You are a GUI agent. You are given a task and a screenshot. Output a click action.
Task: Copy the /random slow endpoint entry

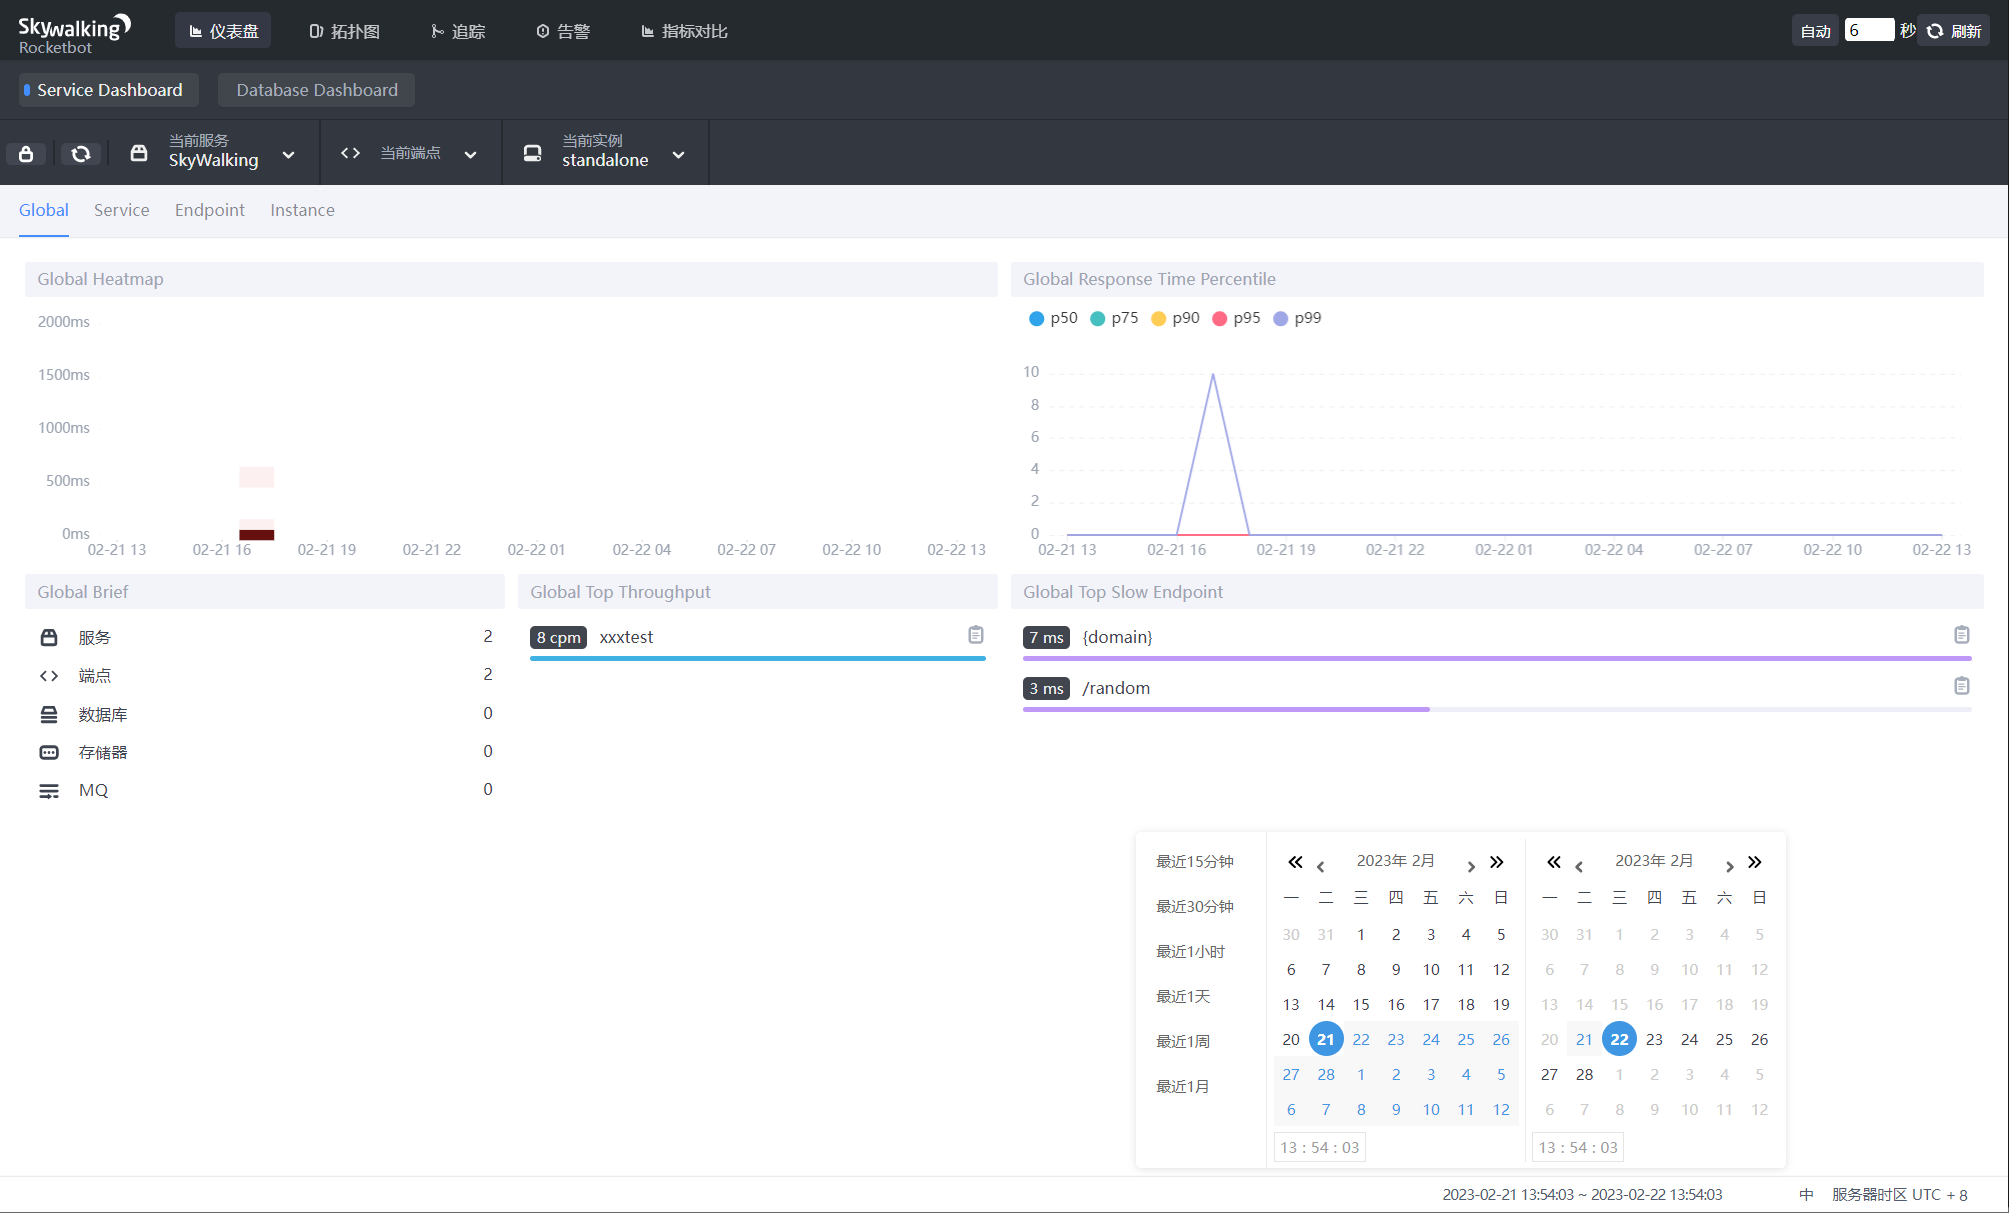click(x=1962, y=686)
